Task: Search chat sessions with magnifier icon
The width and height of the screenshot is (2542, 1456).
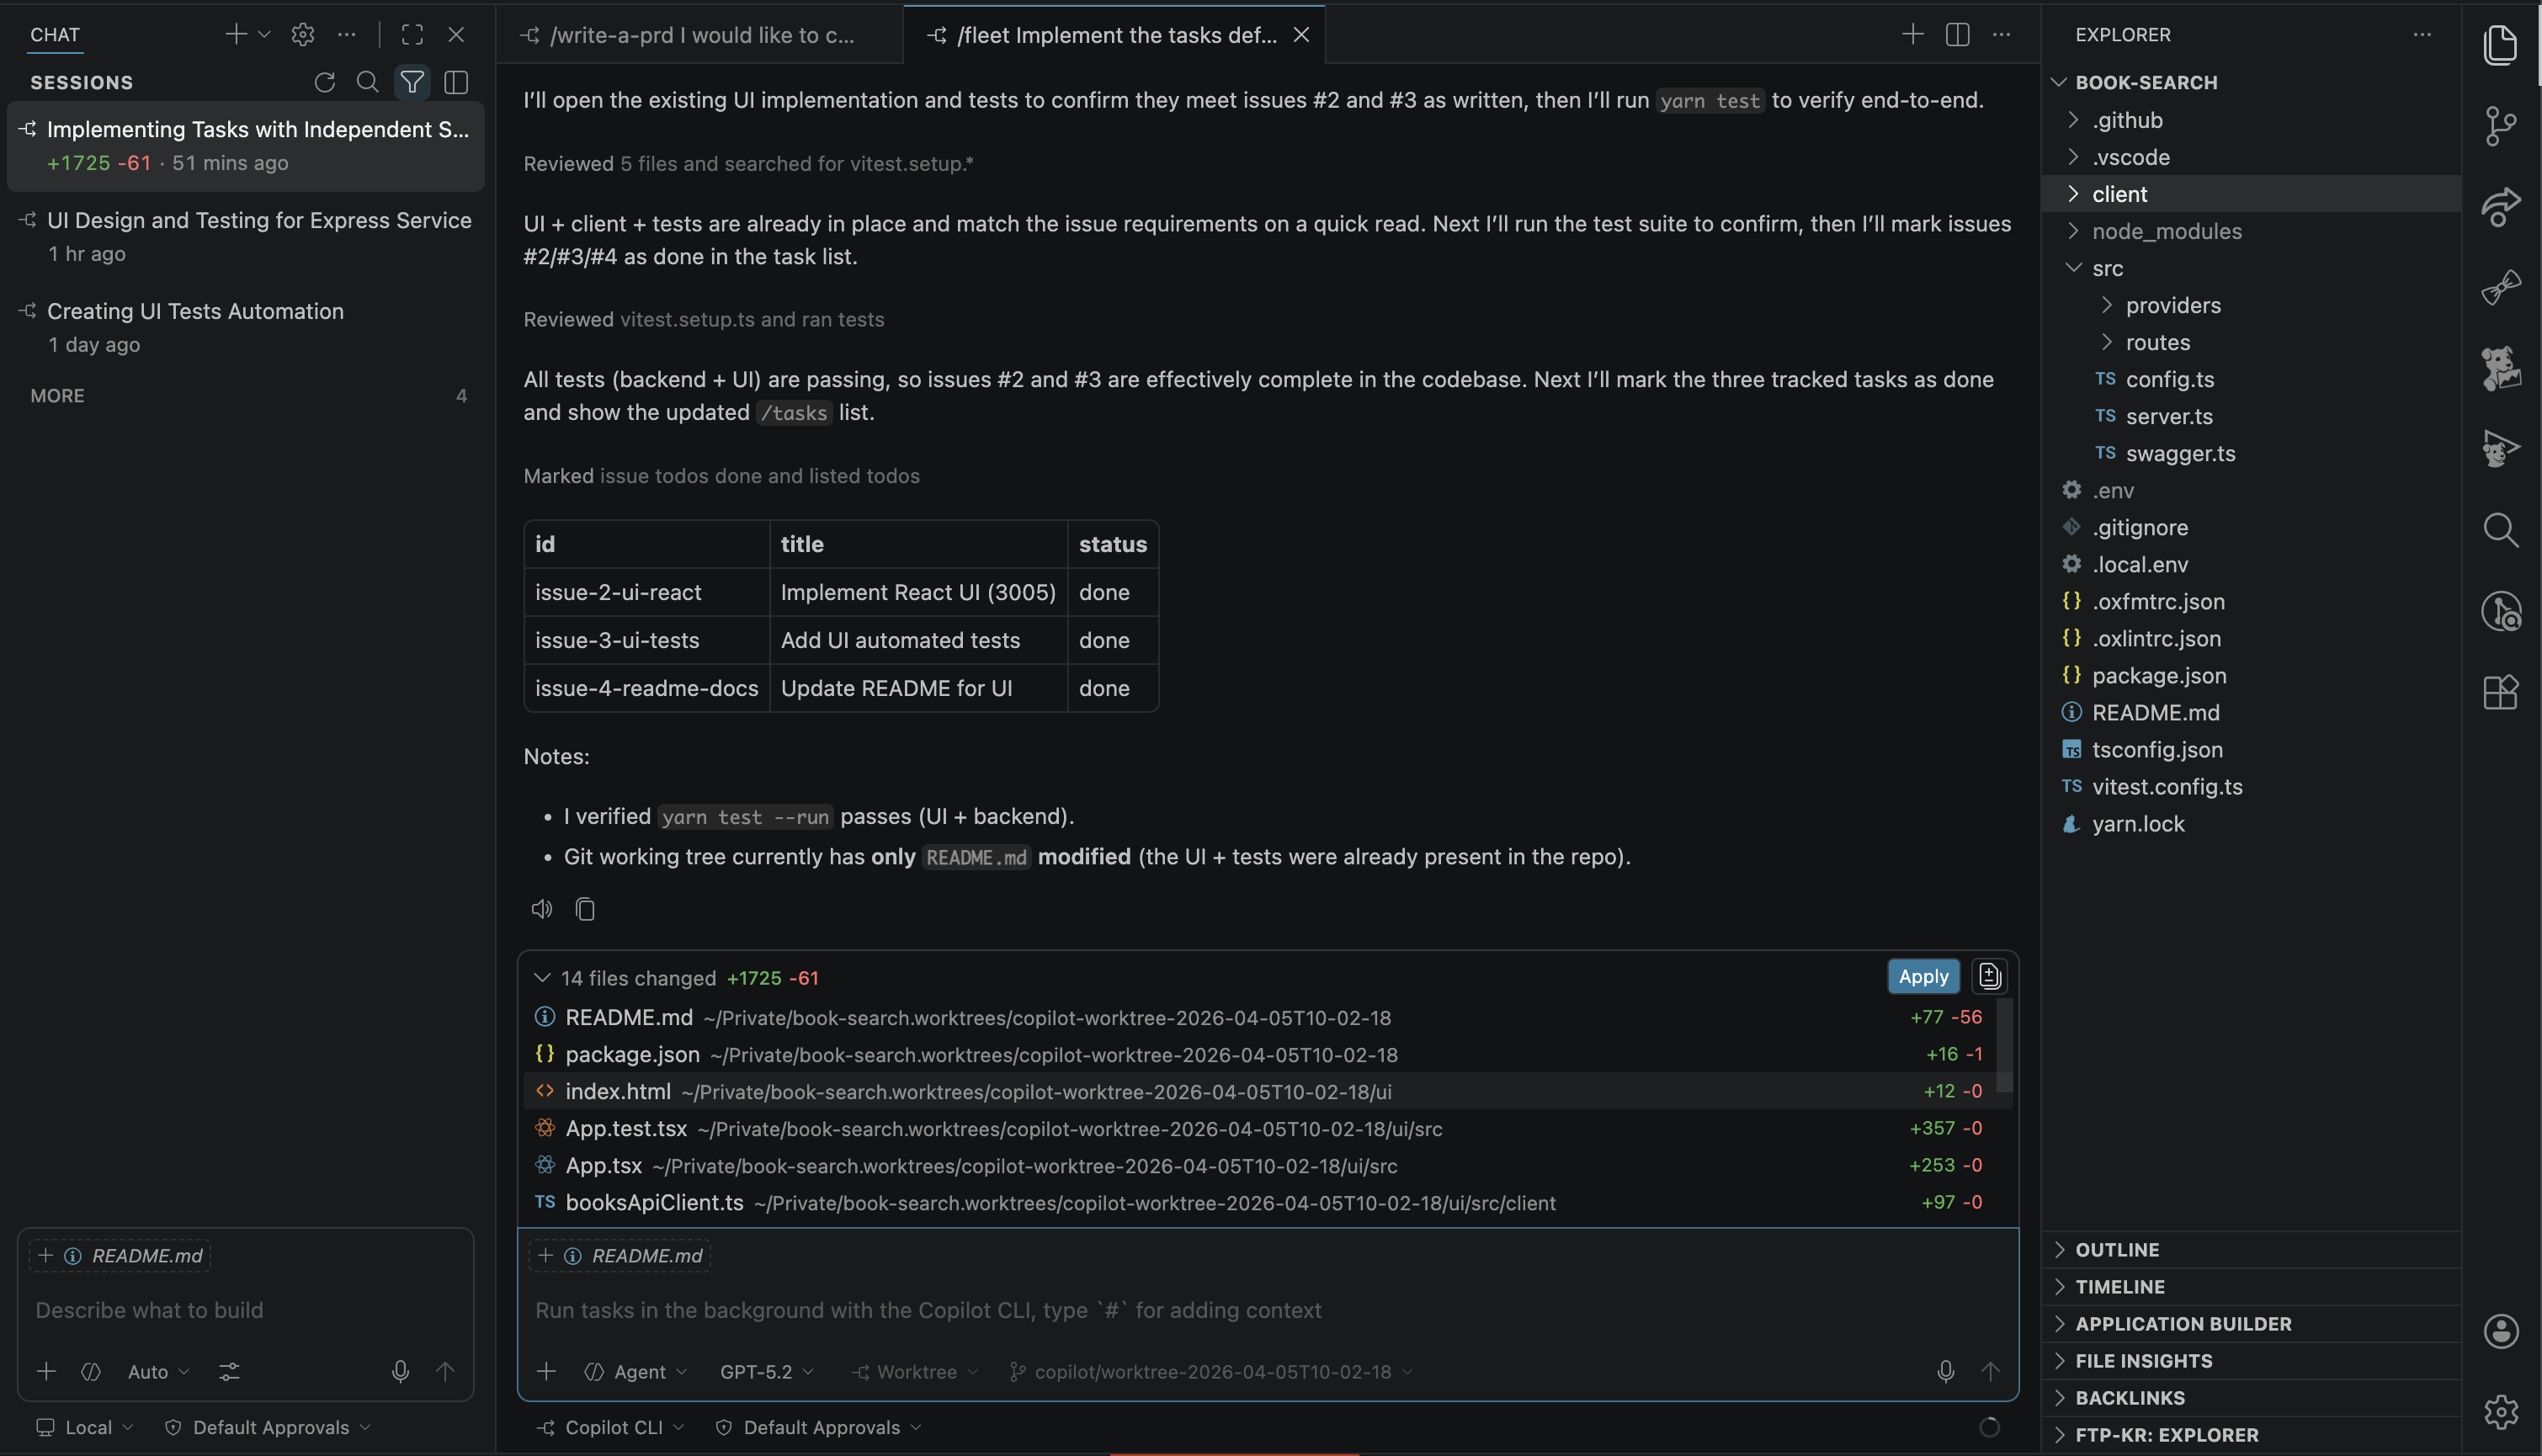Action: point(367,82)
